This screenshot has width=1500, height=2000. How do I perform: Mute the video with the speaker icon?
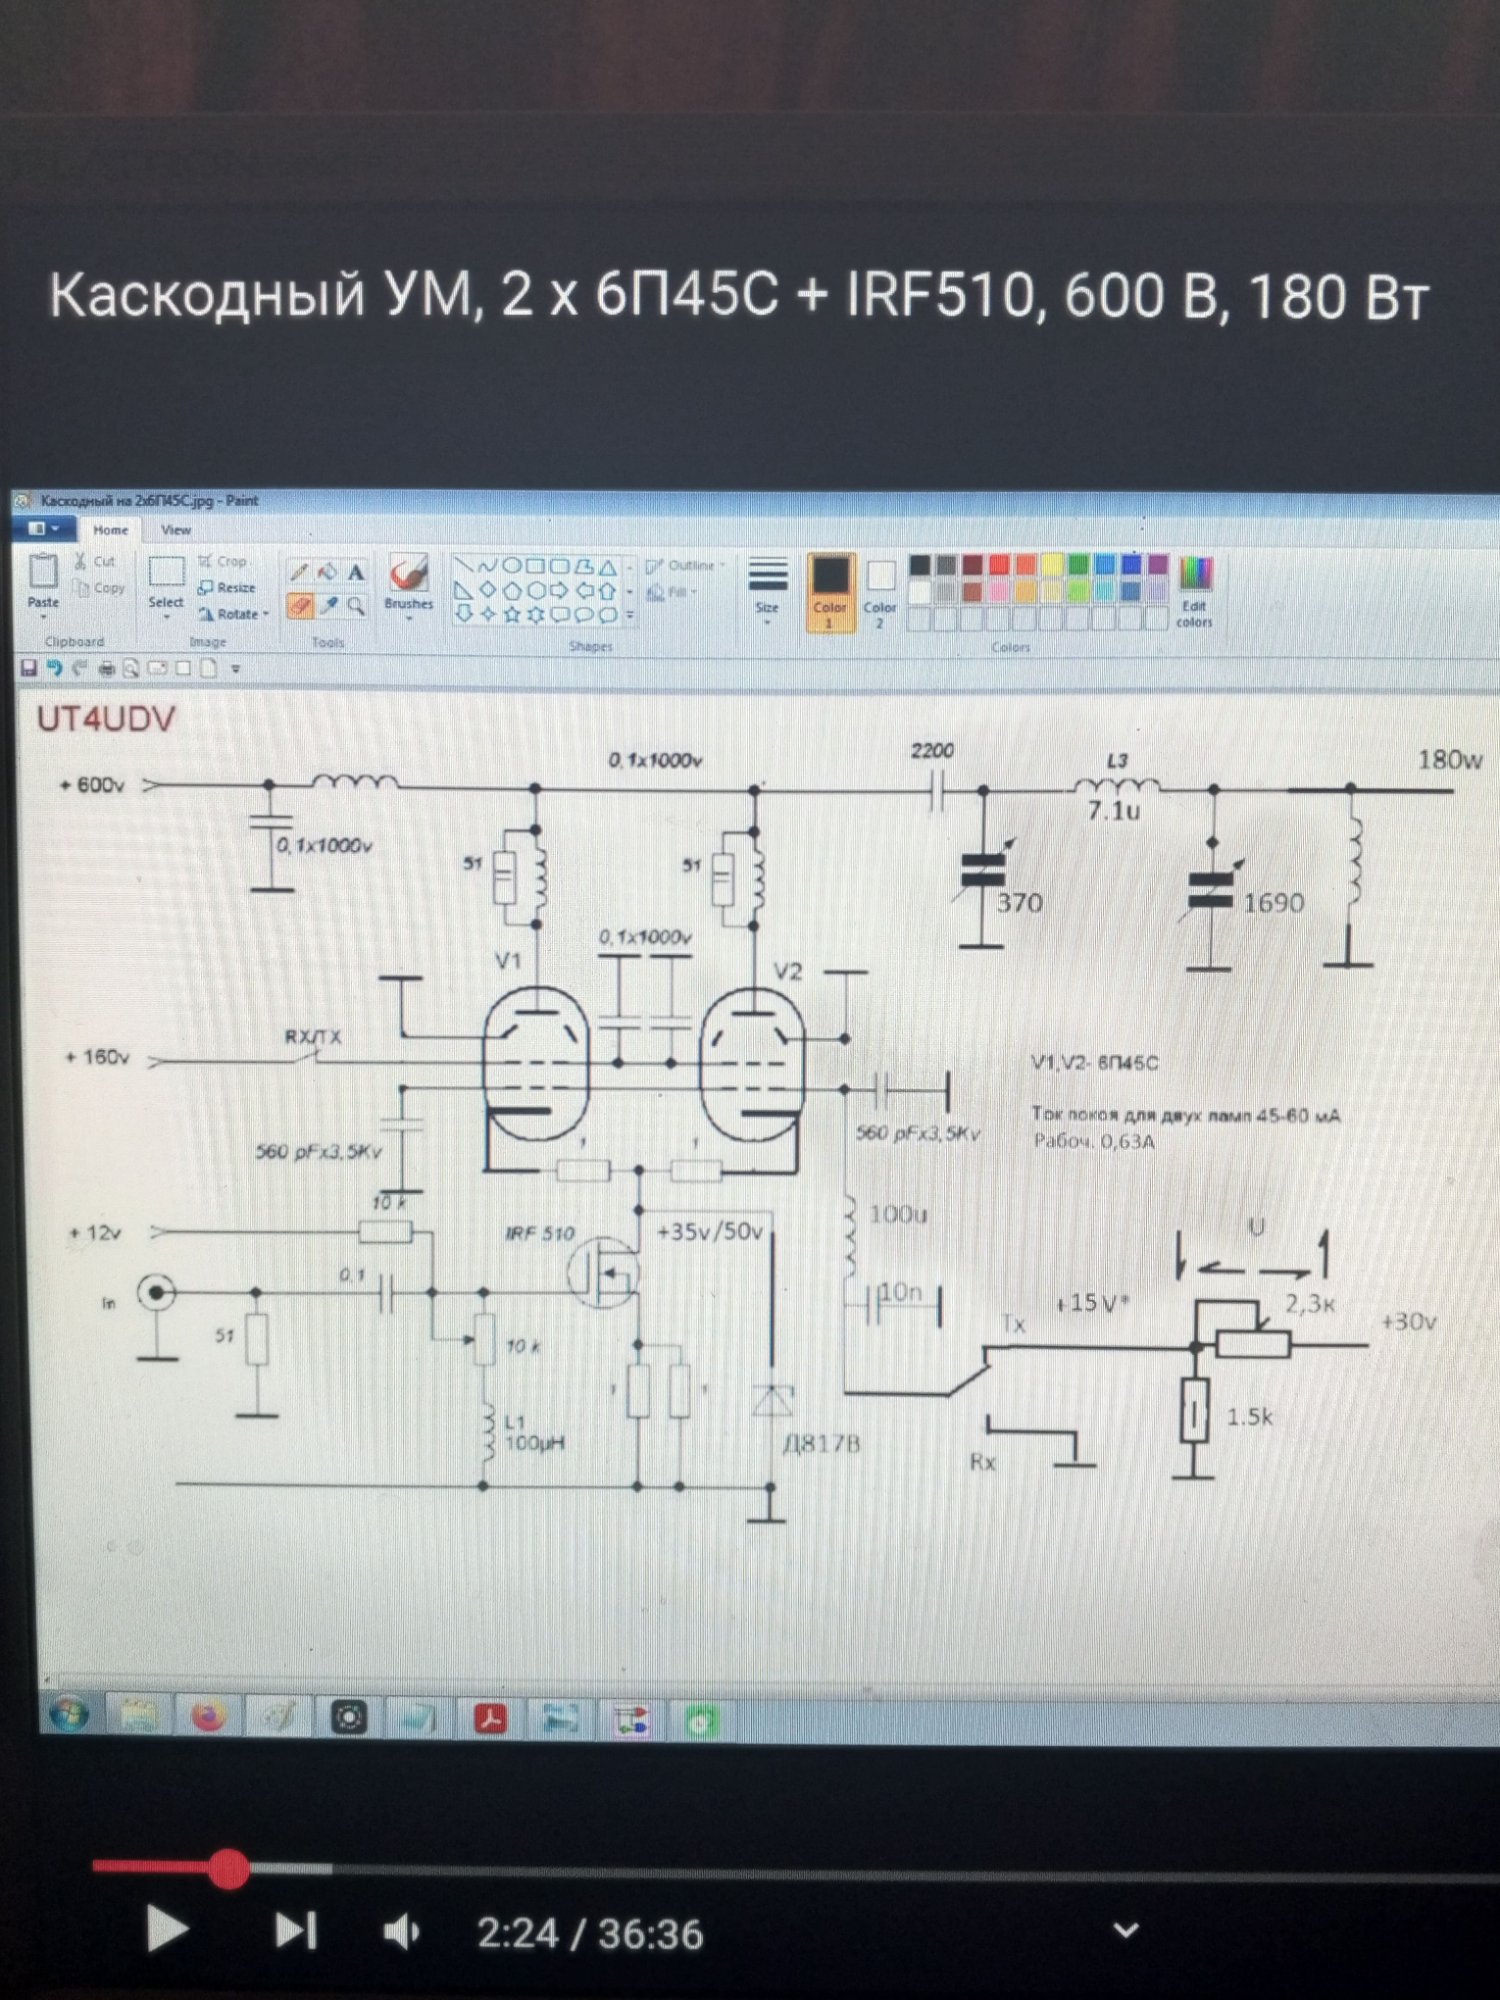point(402,1932)
